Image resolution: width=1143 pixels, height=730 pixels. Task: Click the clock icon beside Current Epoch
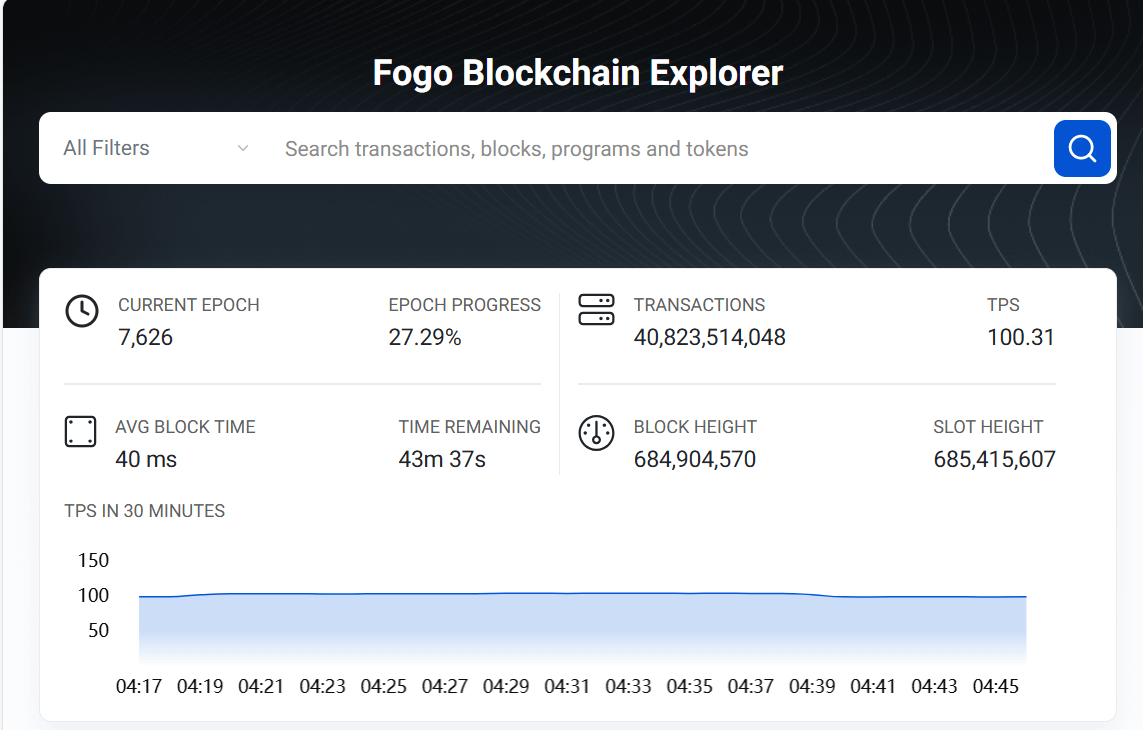(82, 311)
